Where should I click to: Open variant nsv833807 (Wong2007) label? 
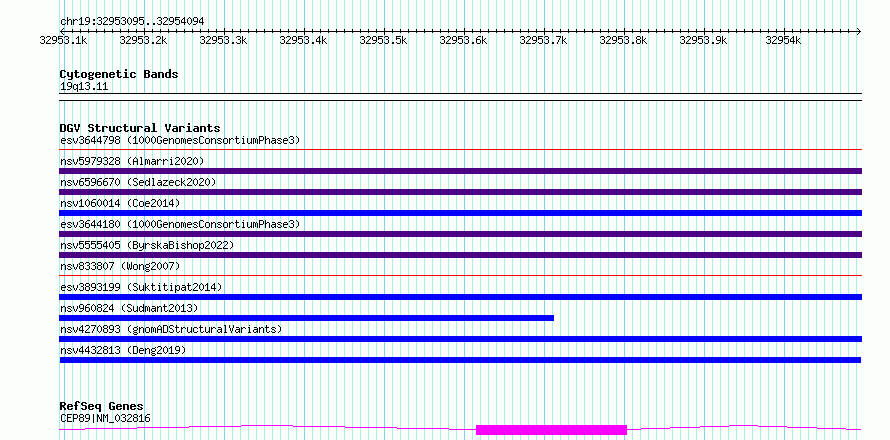click(120, 266)
